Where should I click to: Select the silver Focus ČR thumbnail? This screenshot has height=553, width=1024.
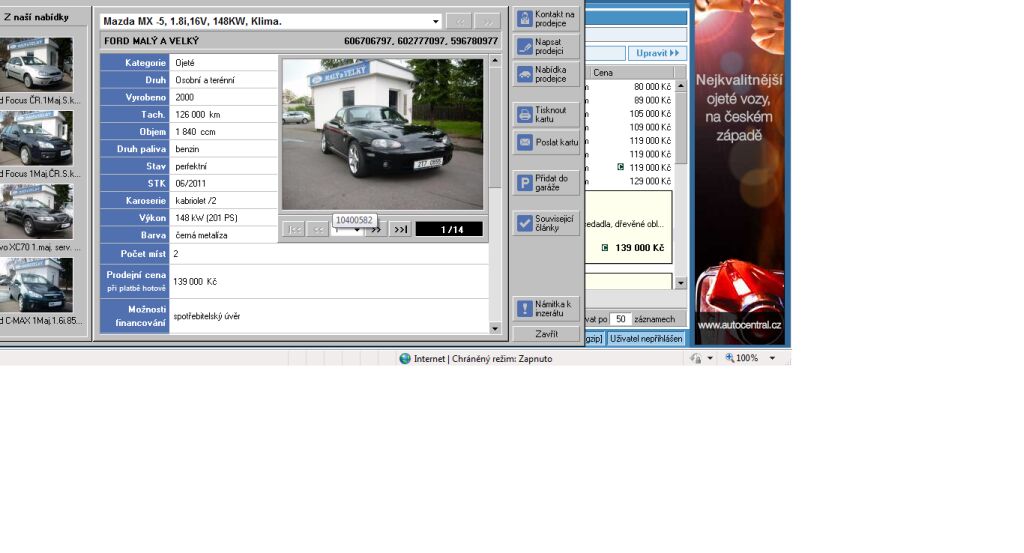coord(36,64)
